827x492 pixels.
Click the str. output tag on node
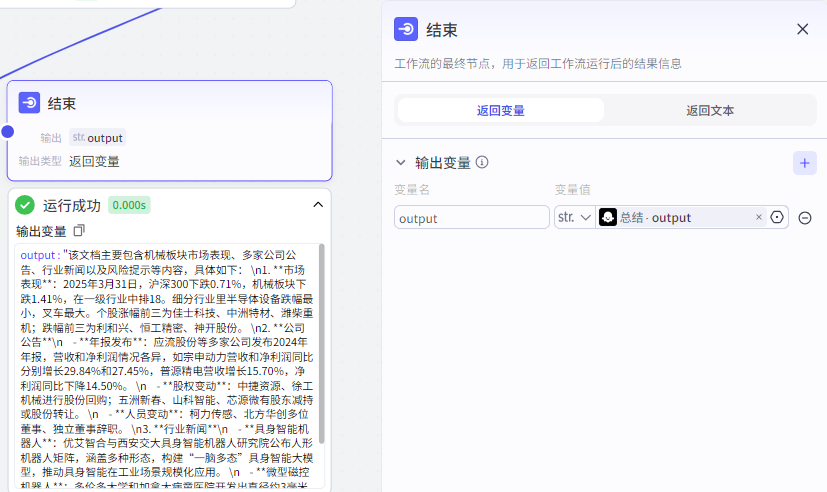[x=98, y=138]
